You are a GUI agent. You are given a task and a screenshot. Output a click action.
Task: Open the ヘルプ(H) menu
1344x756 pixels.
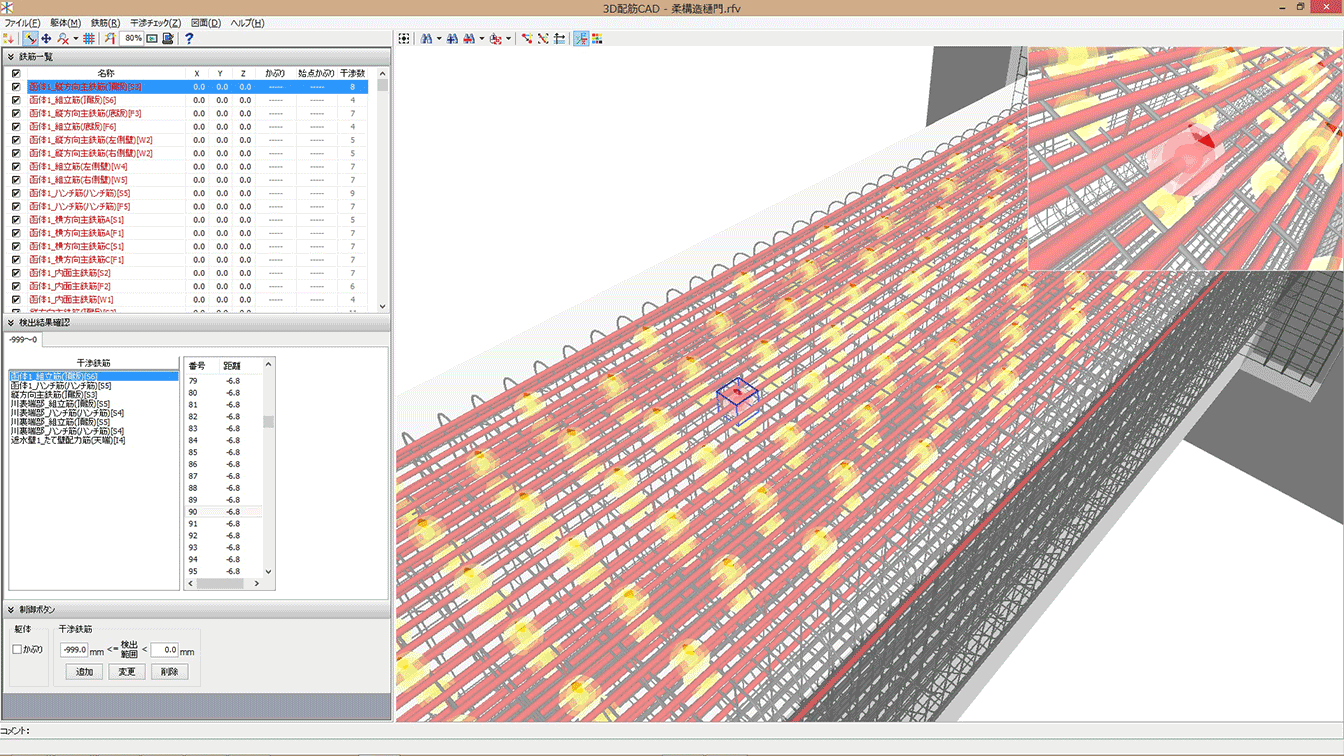(247, 22)
